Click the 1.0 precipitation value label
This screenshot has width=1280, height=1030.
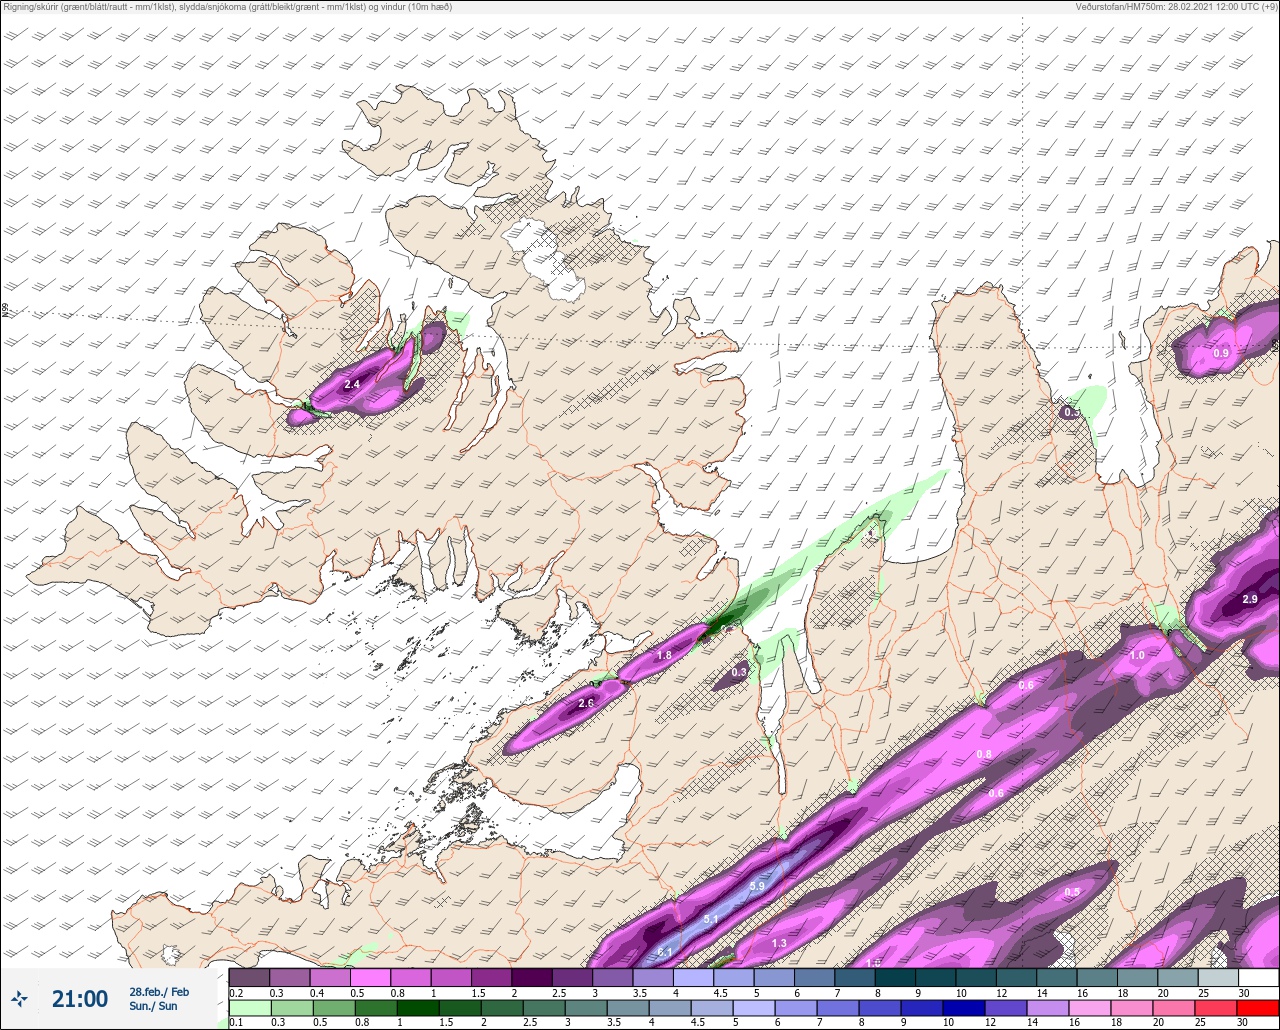tap(1137, 655)
